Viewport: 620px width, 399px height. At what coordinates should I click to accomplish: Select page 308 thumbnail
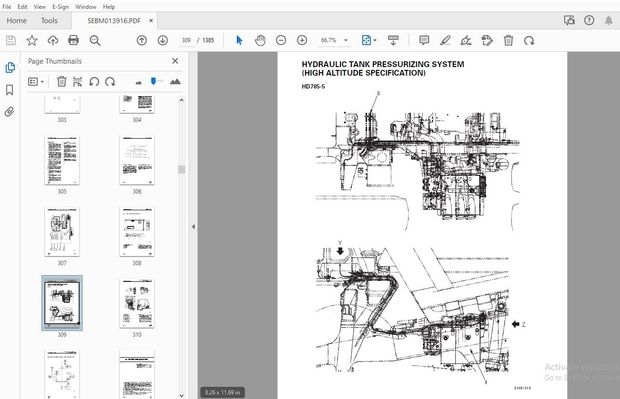[x=137, y=232]
